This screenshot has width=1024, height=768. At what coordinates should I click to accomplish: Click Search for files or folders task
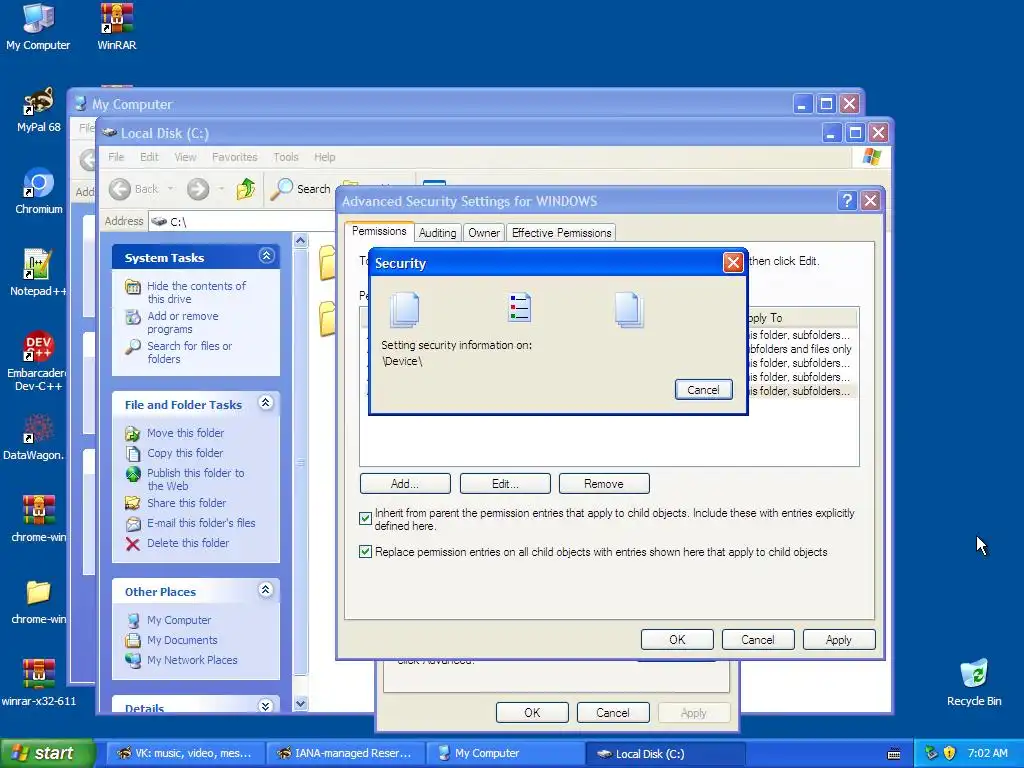click(189, 352)
